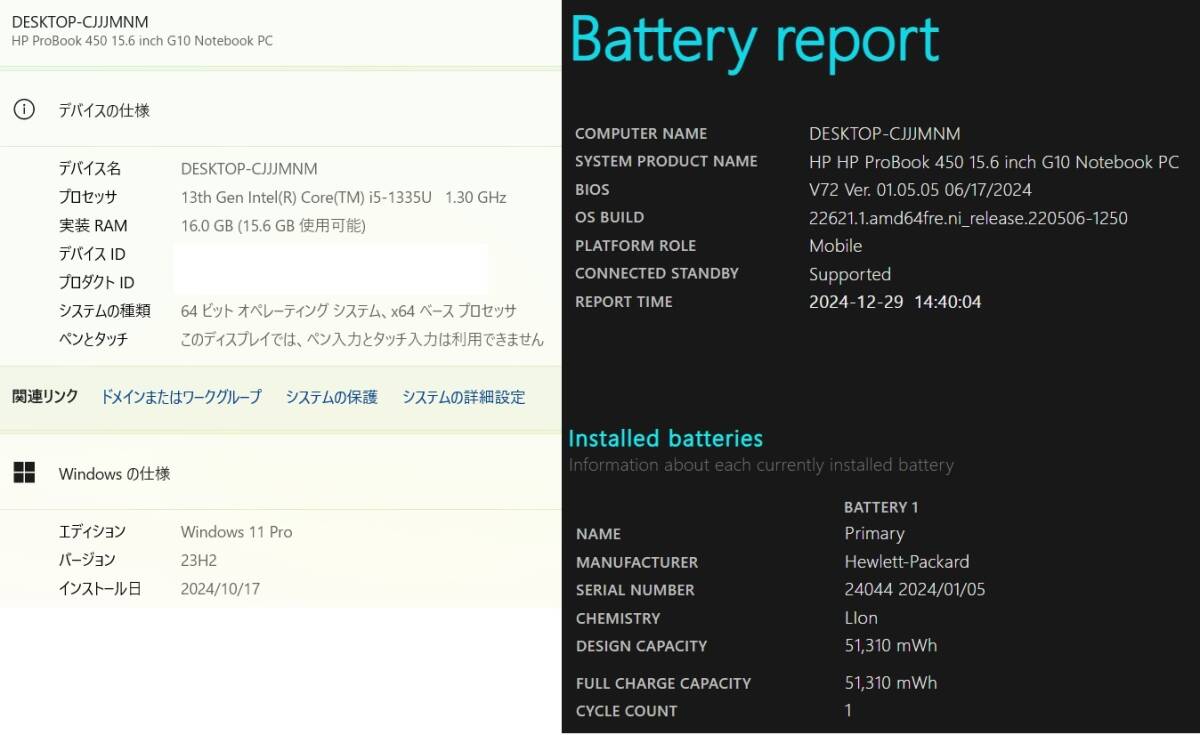Screen dimensions: 1200x735
Task: Select the CHEMISTRY value LIon
Action: point(861,618)
